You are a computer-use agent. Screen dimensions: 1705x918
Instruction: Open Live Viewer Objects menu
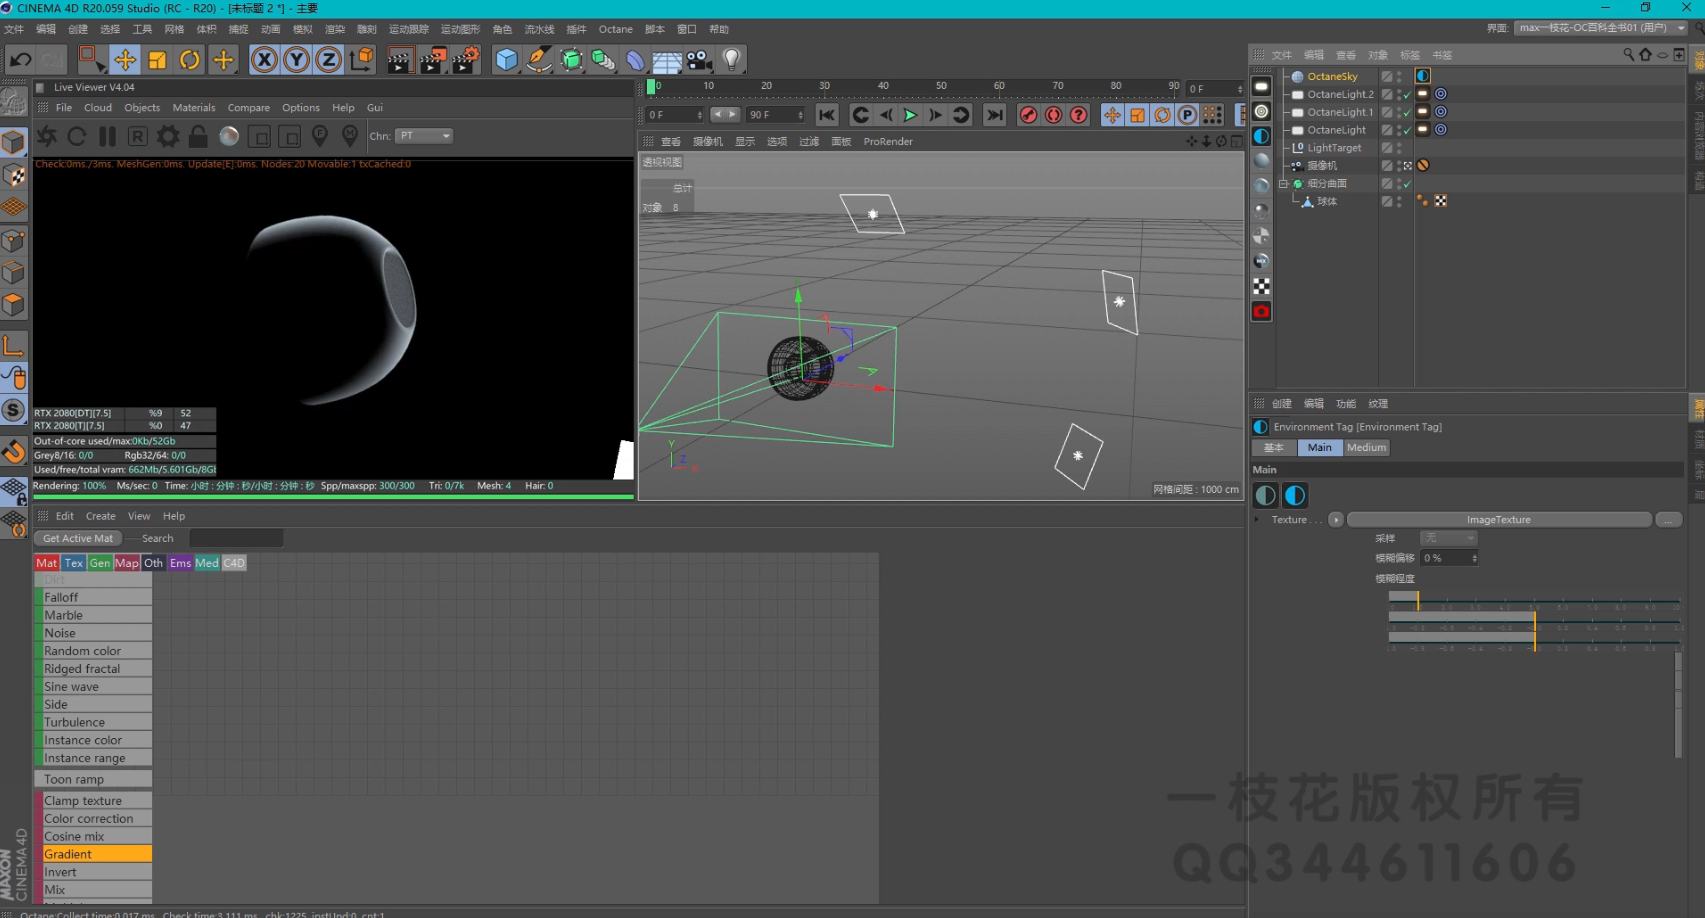pos(142,108)
